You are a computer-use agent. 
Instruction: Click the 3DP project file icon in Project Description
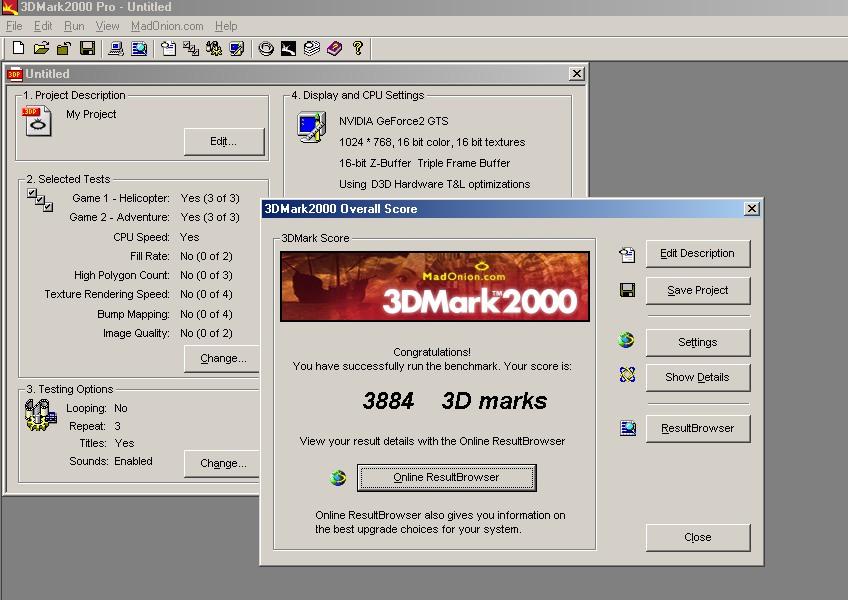tap(37, 121)
